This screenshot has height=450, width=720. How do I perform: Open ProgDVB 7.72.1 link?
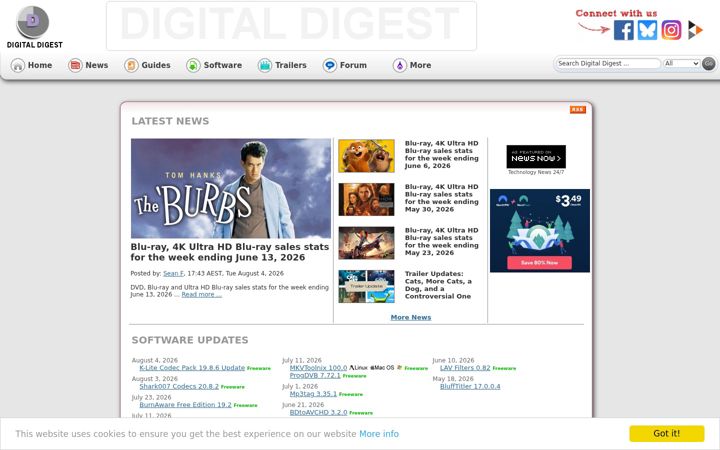point(315,376)
